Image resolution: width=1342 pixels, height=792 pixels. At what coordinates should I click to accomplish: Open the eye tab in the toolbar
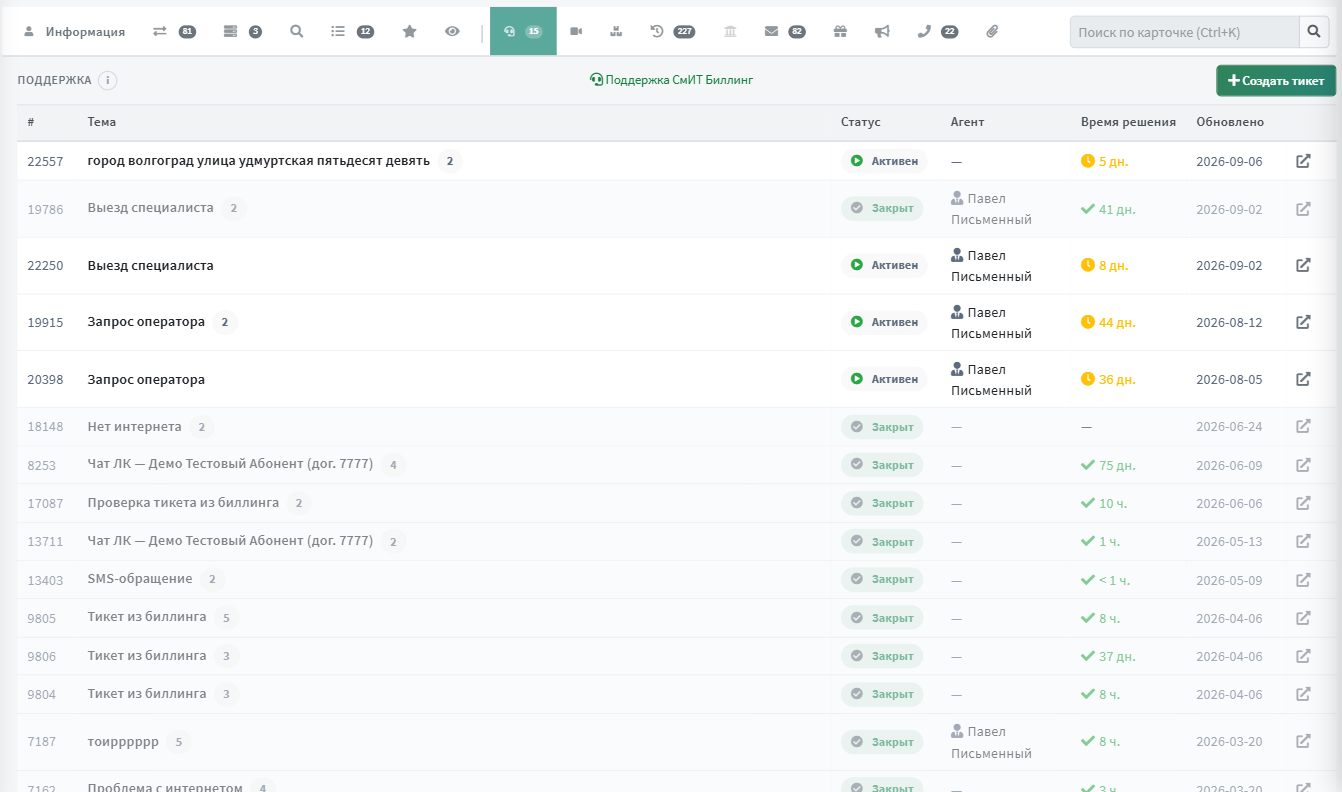(x=452, y=31)
